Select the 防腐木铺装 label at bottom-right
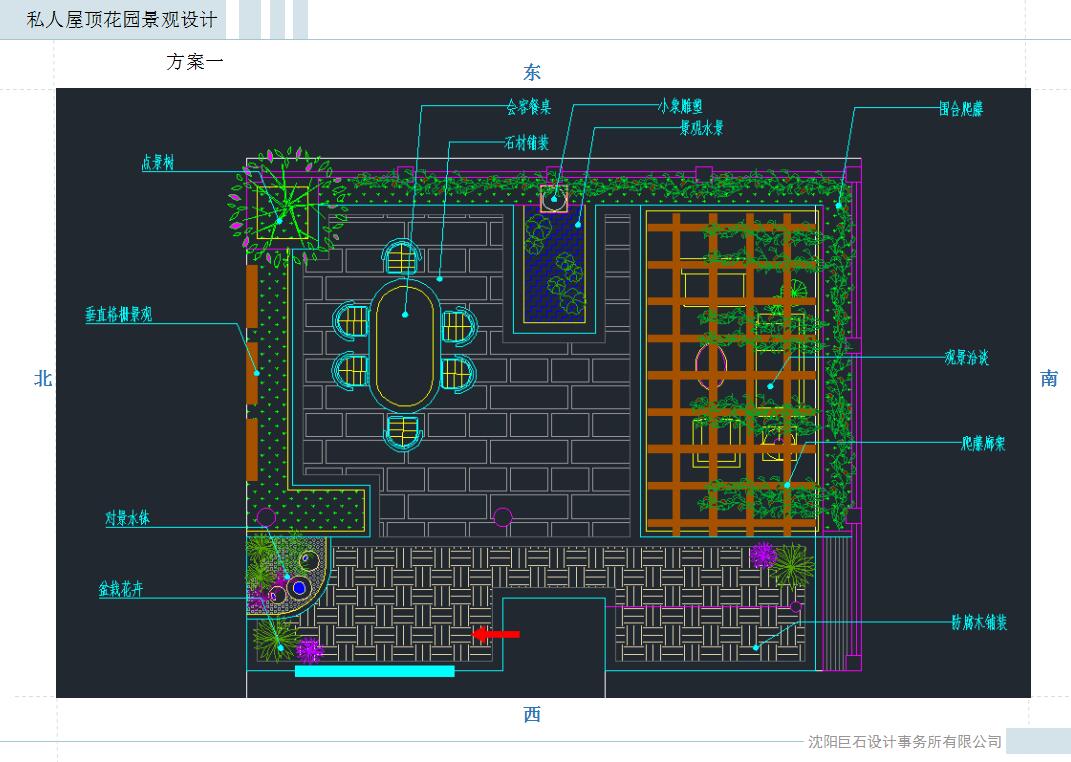Screen dimensions: 1071x762 (x=978, y=622)
